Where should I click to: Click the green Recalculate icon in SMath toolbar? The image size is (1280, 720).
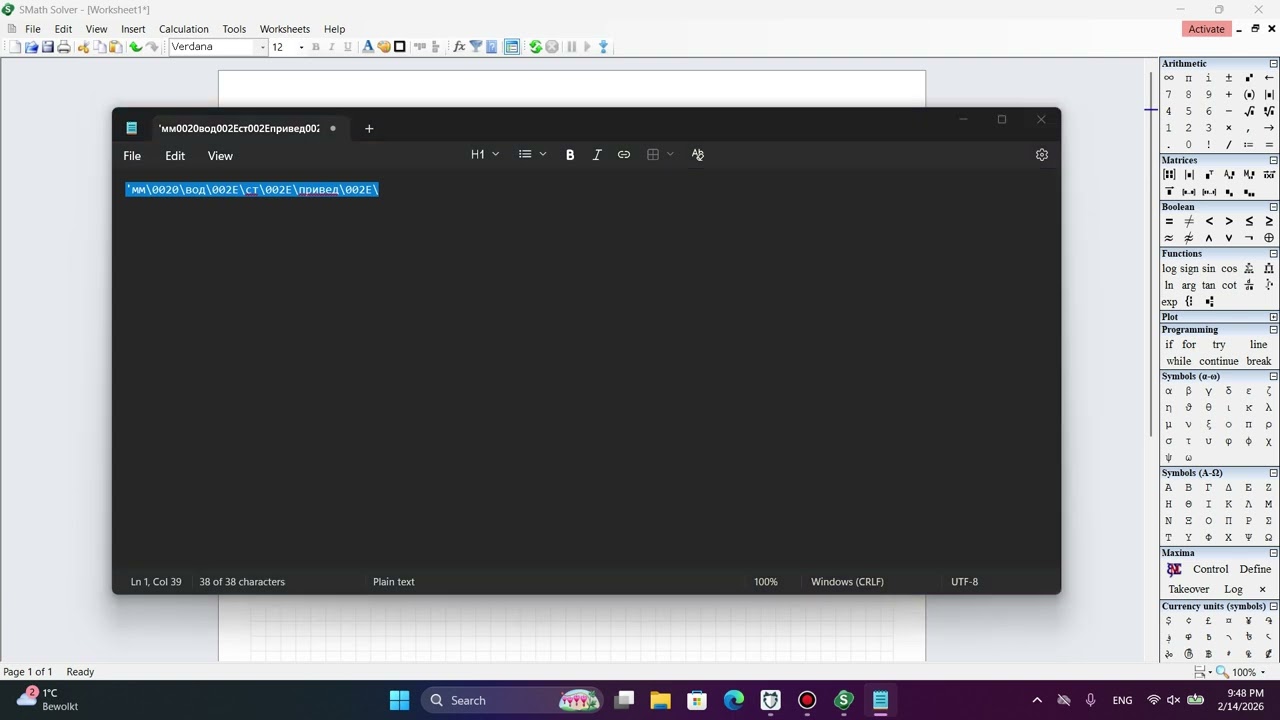(x=535, y=47)
